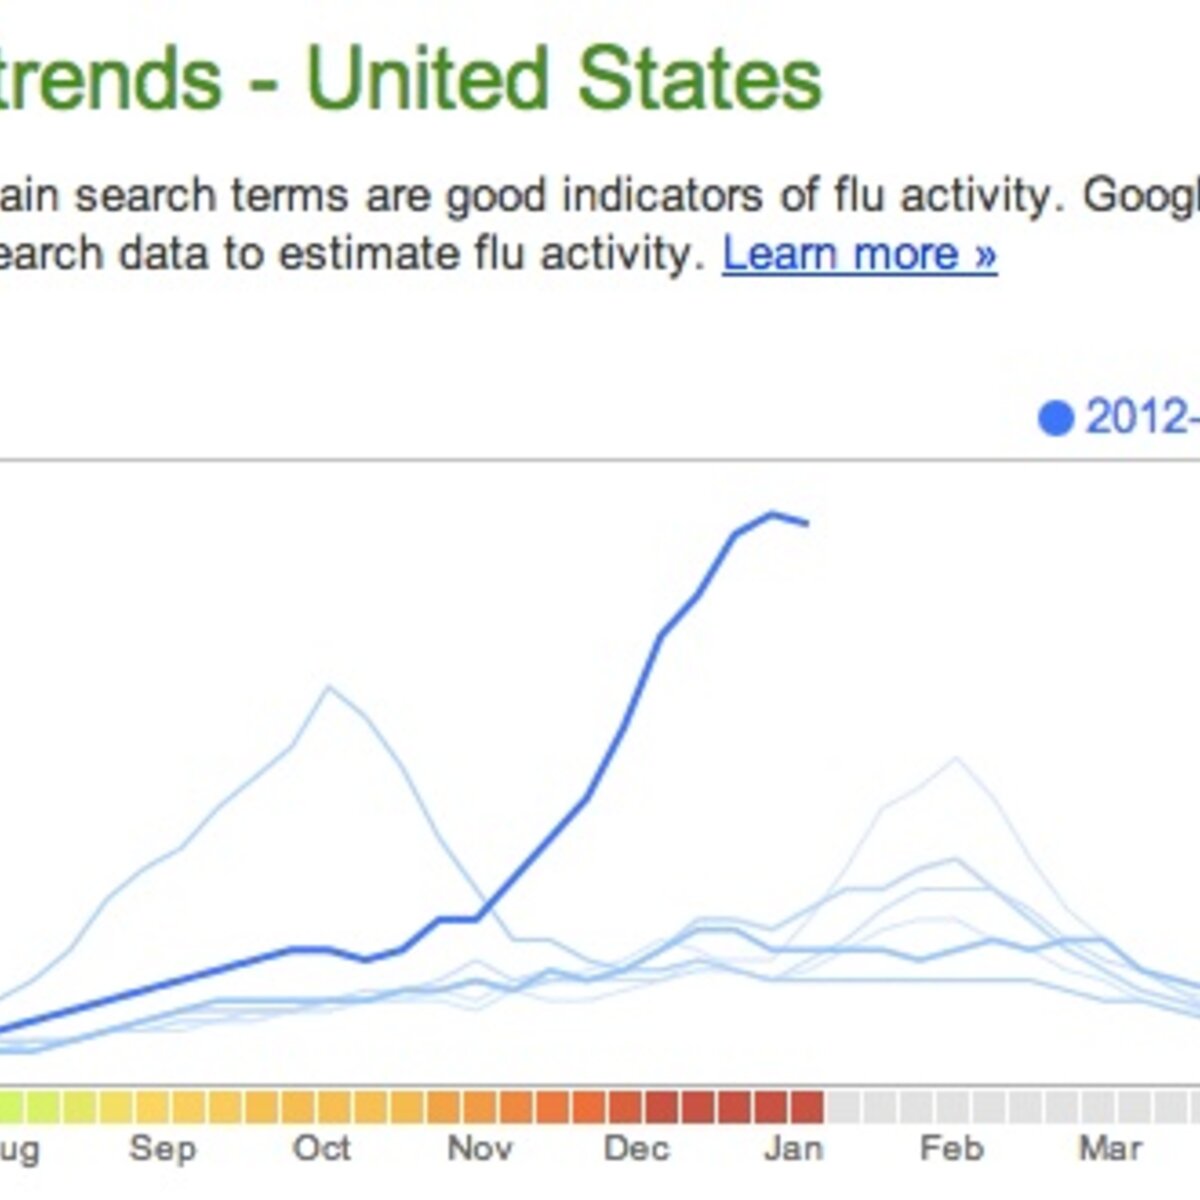Screen dimensions: 1200x1200
Task: Click the Mar axis label
Action: coord(1110,1148)
